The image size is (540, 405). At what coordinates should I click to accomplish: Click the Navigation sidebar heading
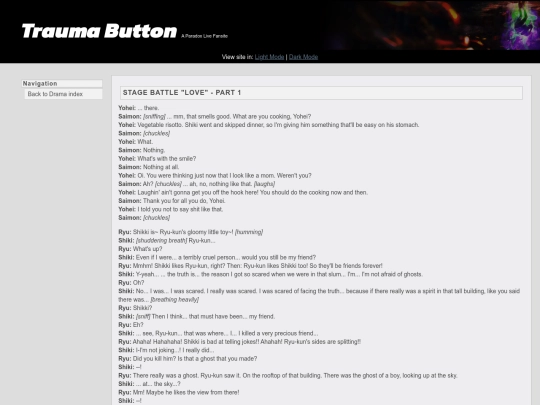(62, 84)
